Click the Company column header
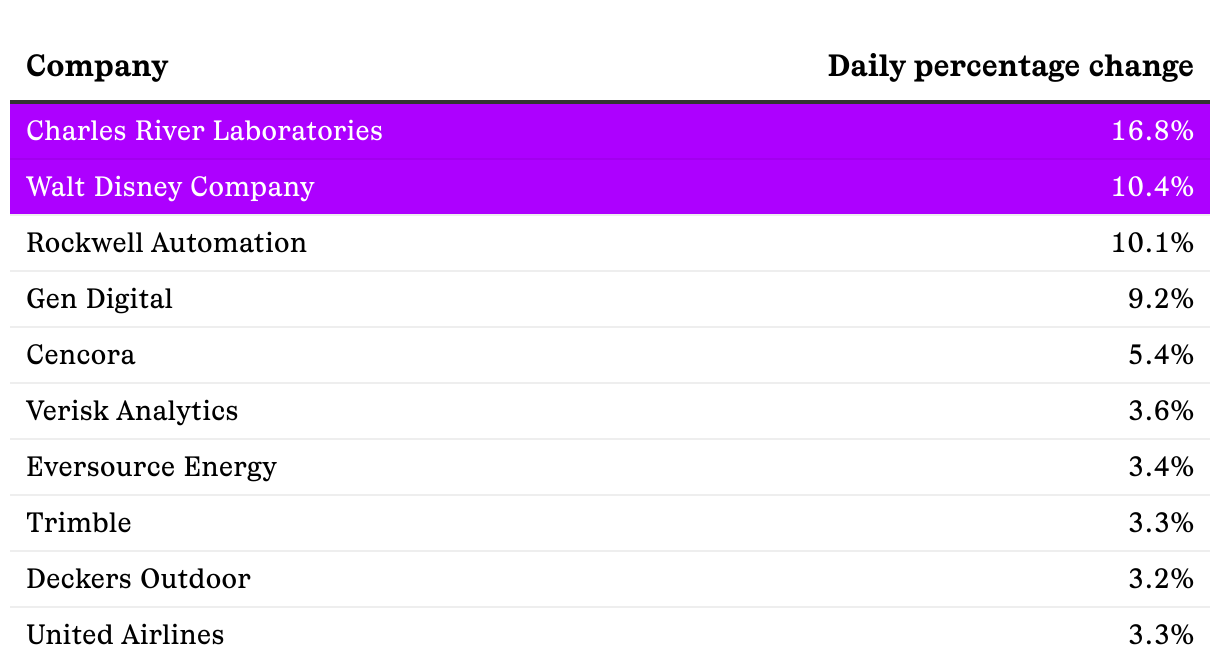 97,66
